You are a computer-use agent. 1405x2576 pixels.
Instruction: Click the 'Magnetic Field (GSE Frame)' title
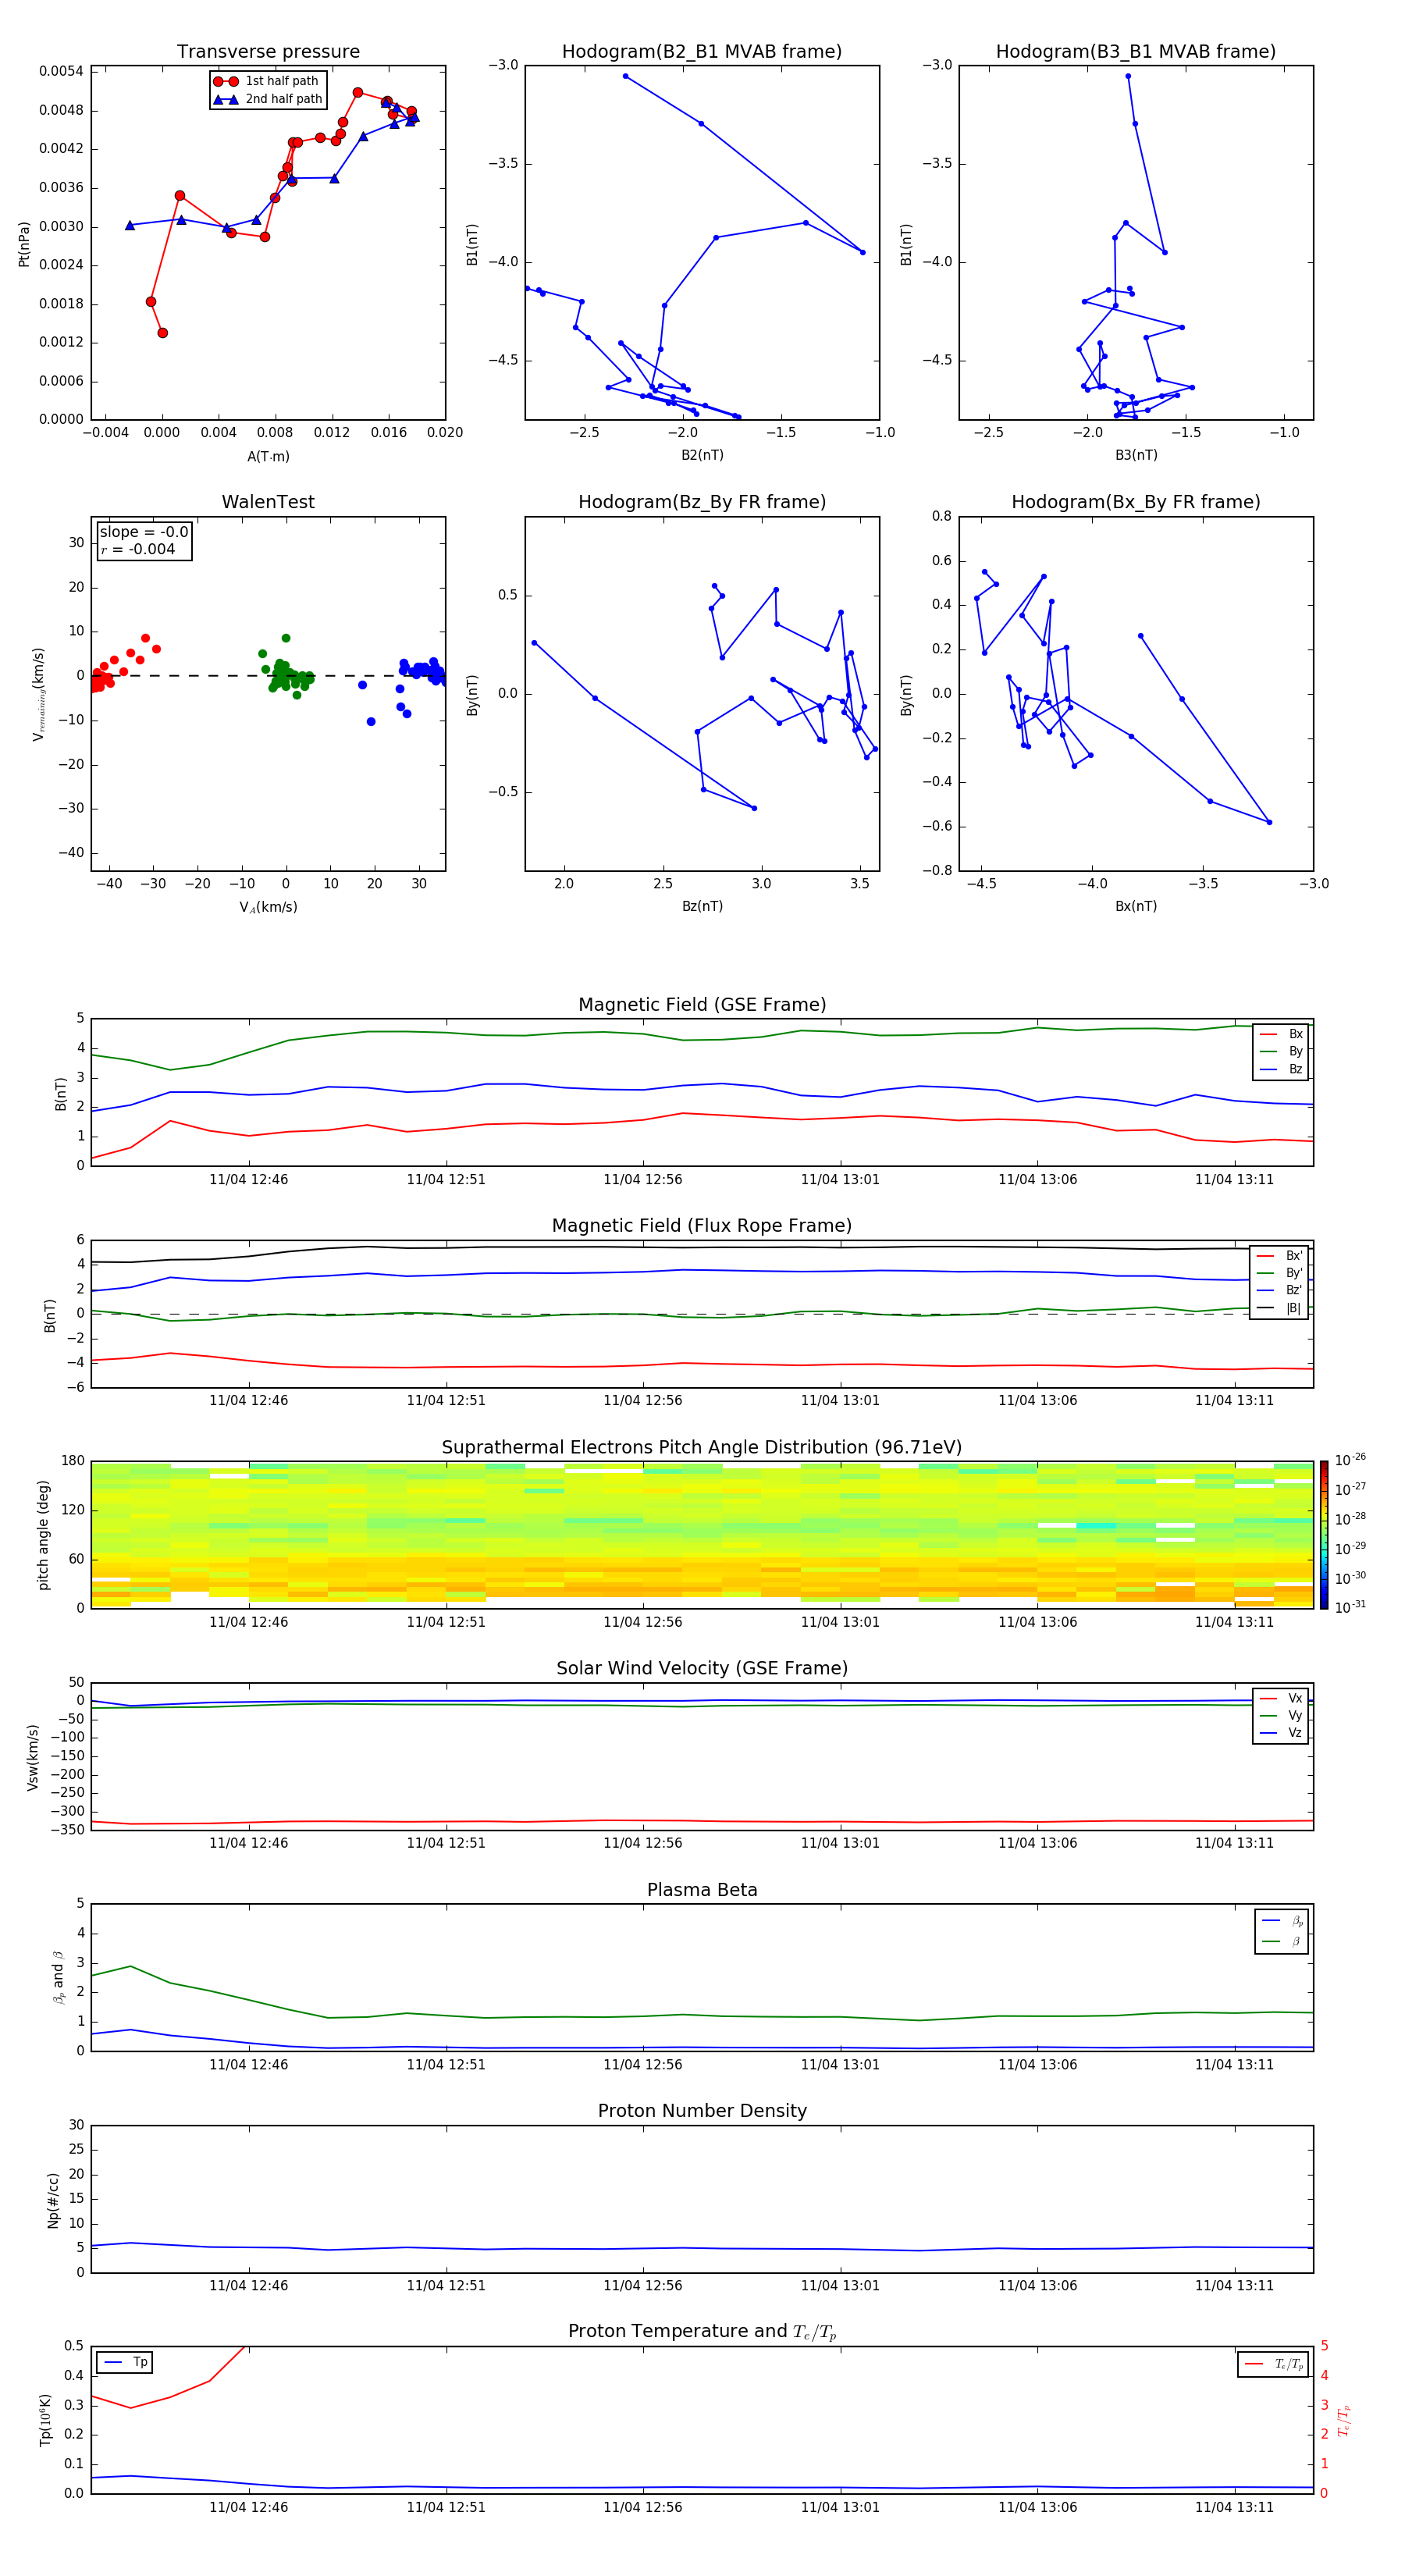click(x=702, y=1005)
